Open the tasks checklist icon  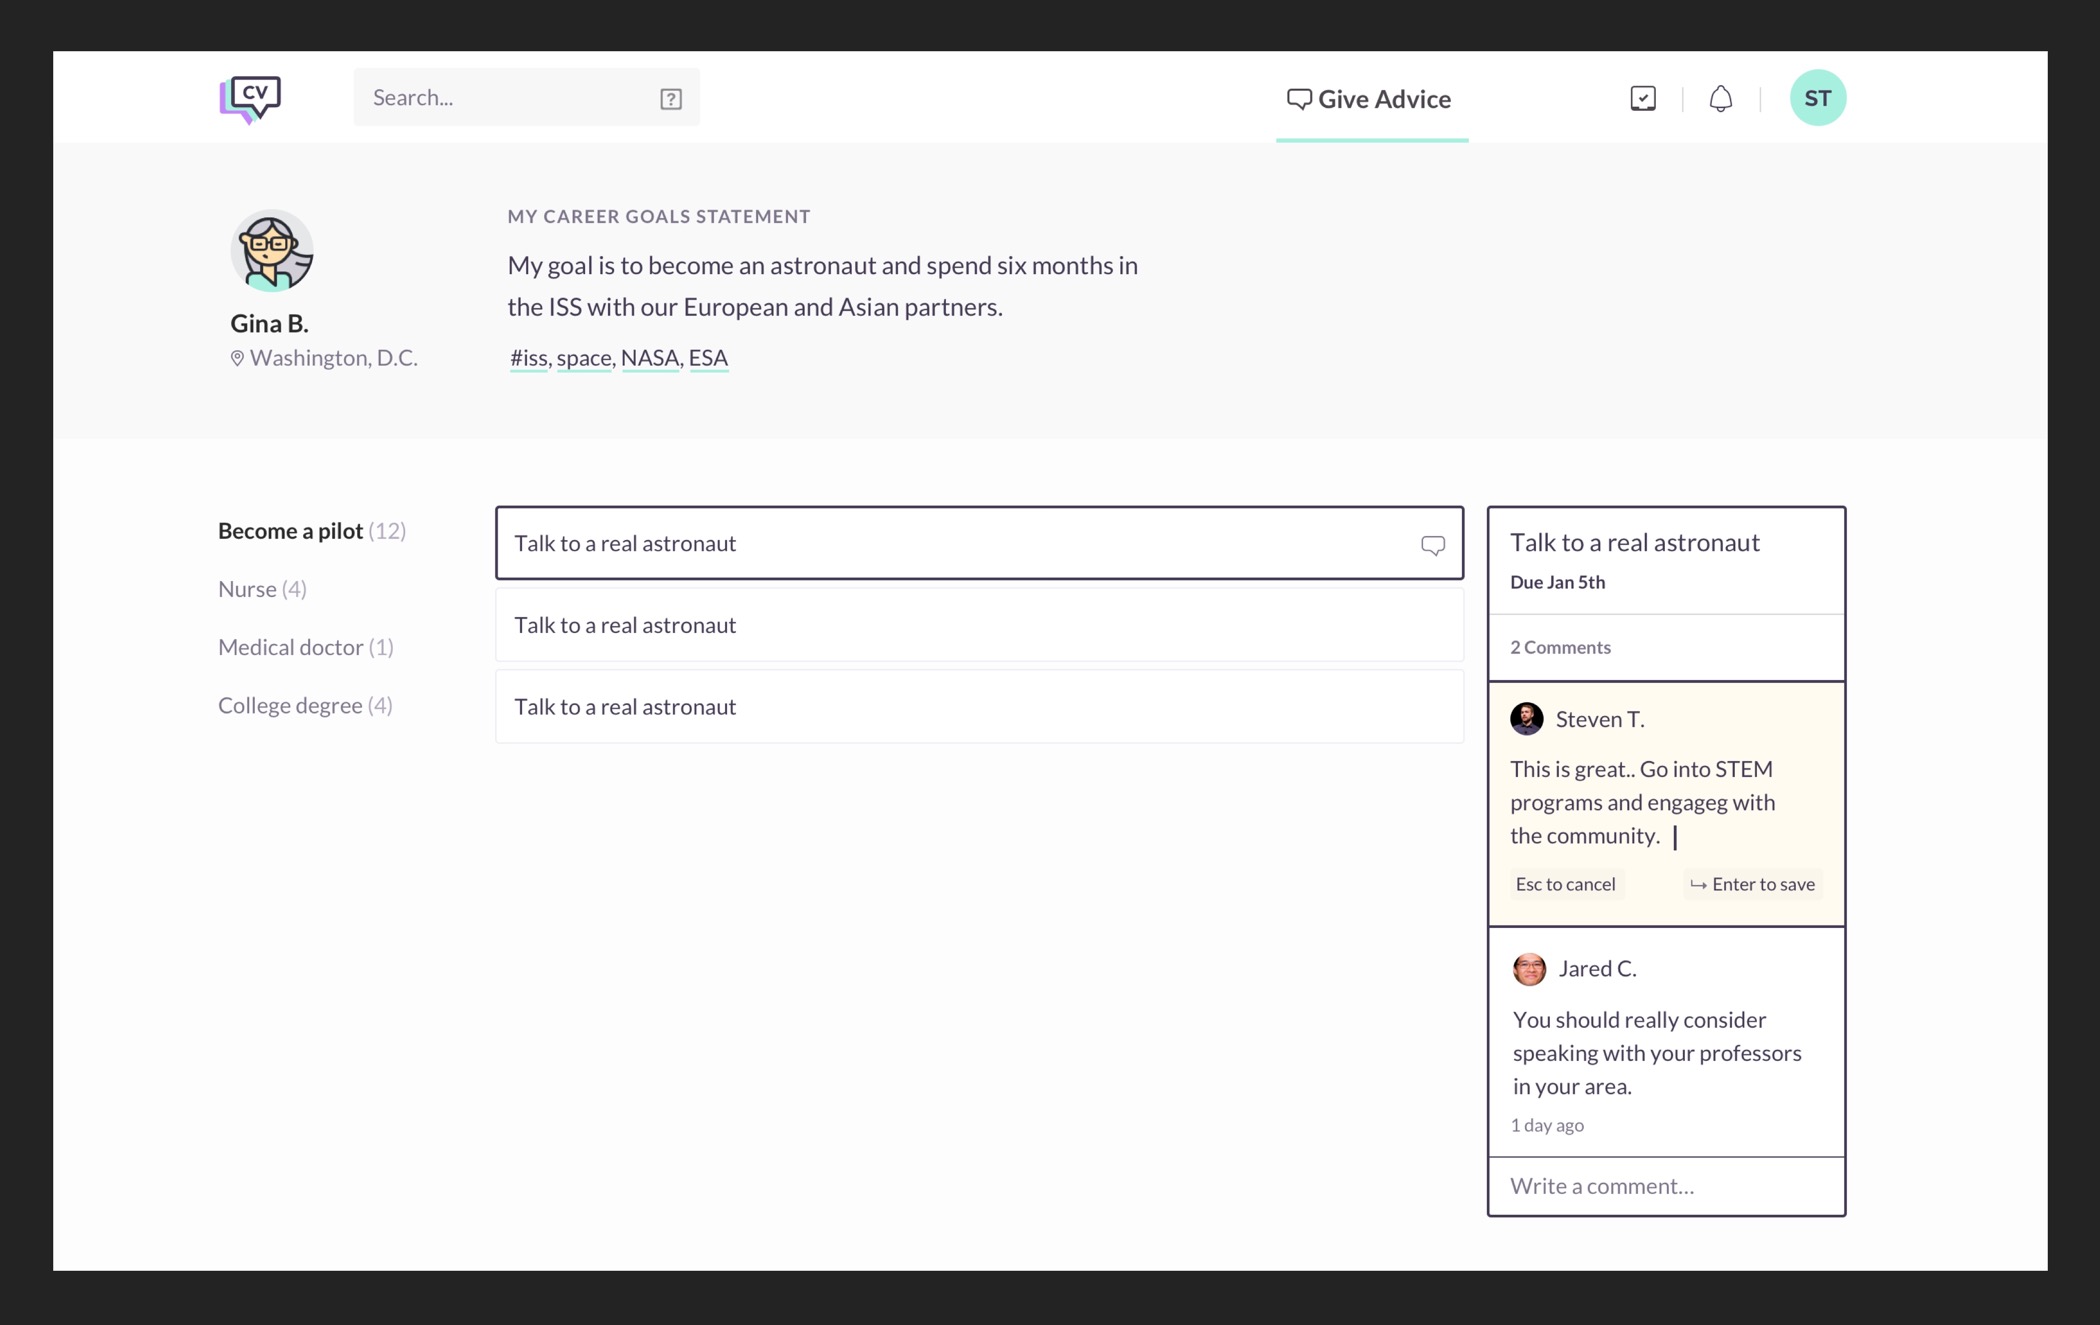click(1642, 98)
